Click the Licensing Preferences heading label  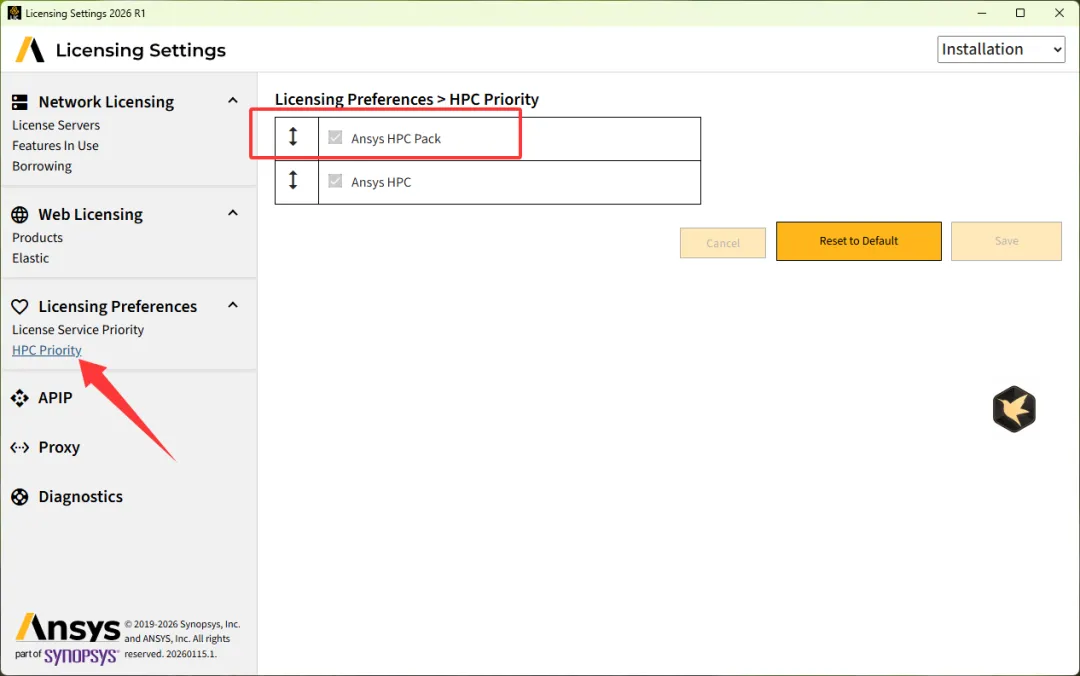pos(118,306)
